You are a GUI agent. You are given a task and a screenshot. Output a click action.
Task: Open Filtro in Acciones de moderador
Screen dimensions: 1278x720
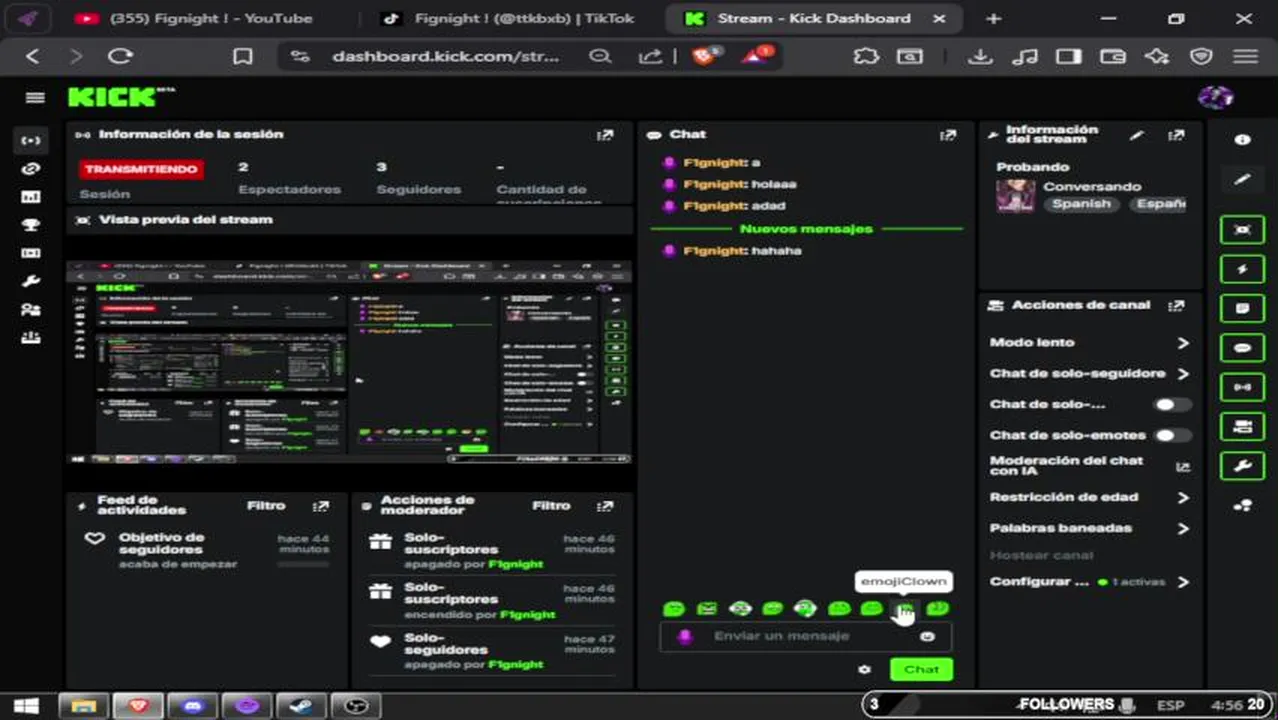click(551, 506)
